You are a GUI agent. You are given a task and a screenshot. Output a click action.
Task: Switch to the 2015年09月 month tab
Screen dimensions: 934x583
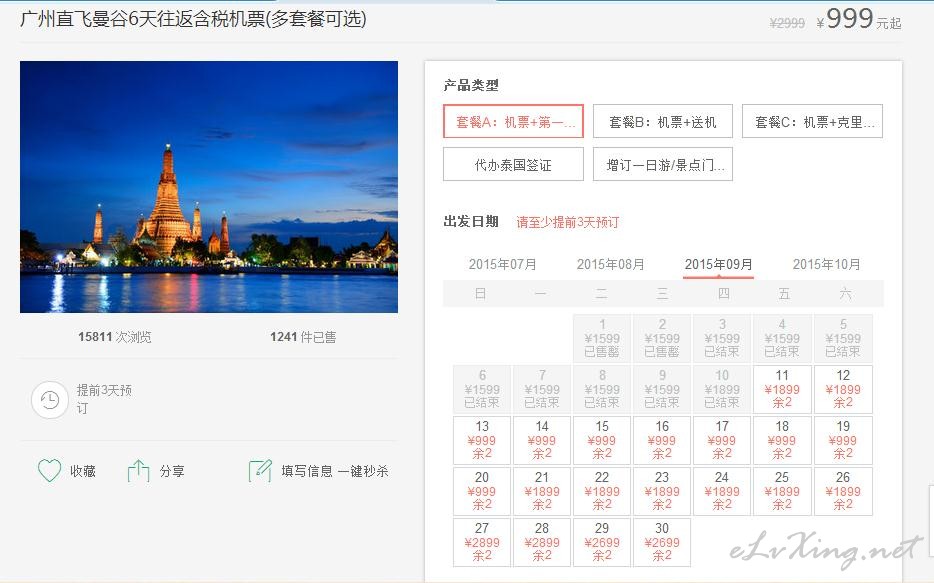718,264
